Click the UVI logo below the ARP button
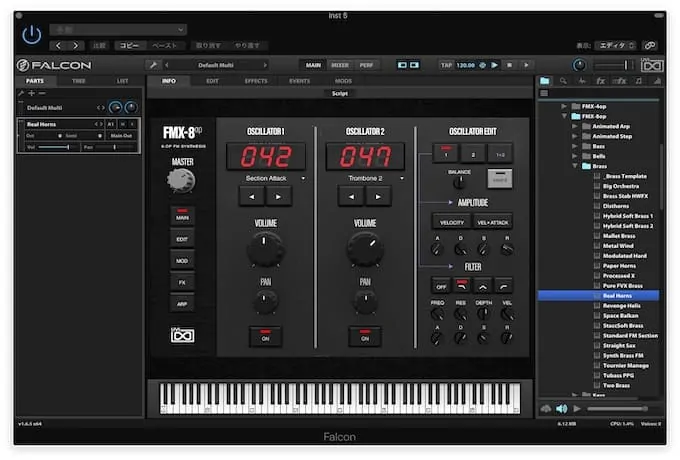Viewport: 680px width, 460px height. click(x=182, y=335)
